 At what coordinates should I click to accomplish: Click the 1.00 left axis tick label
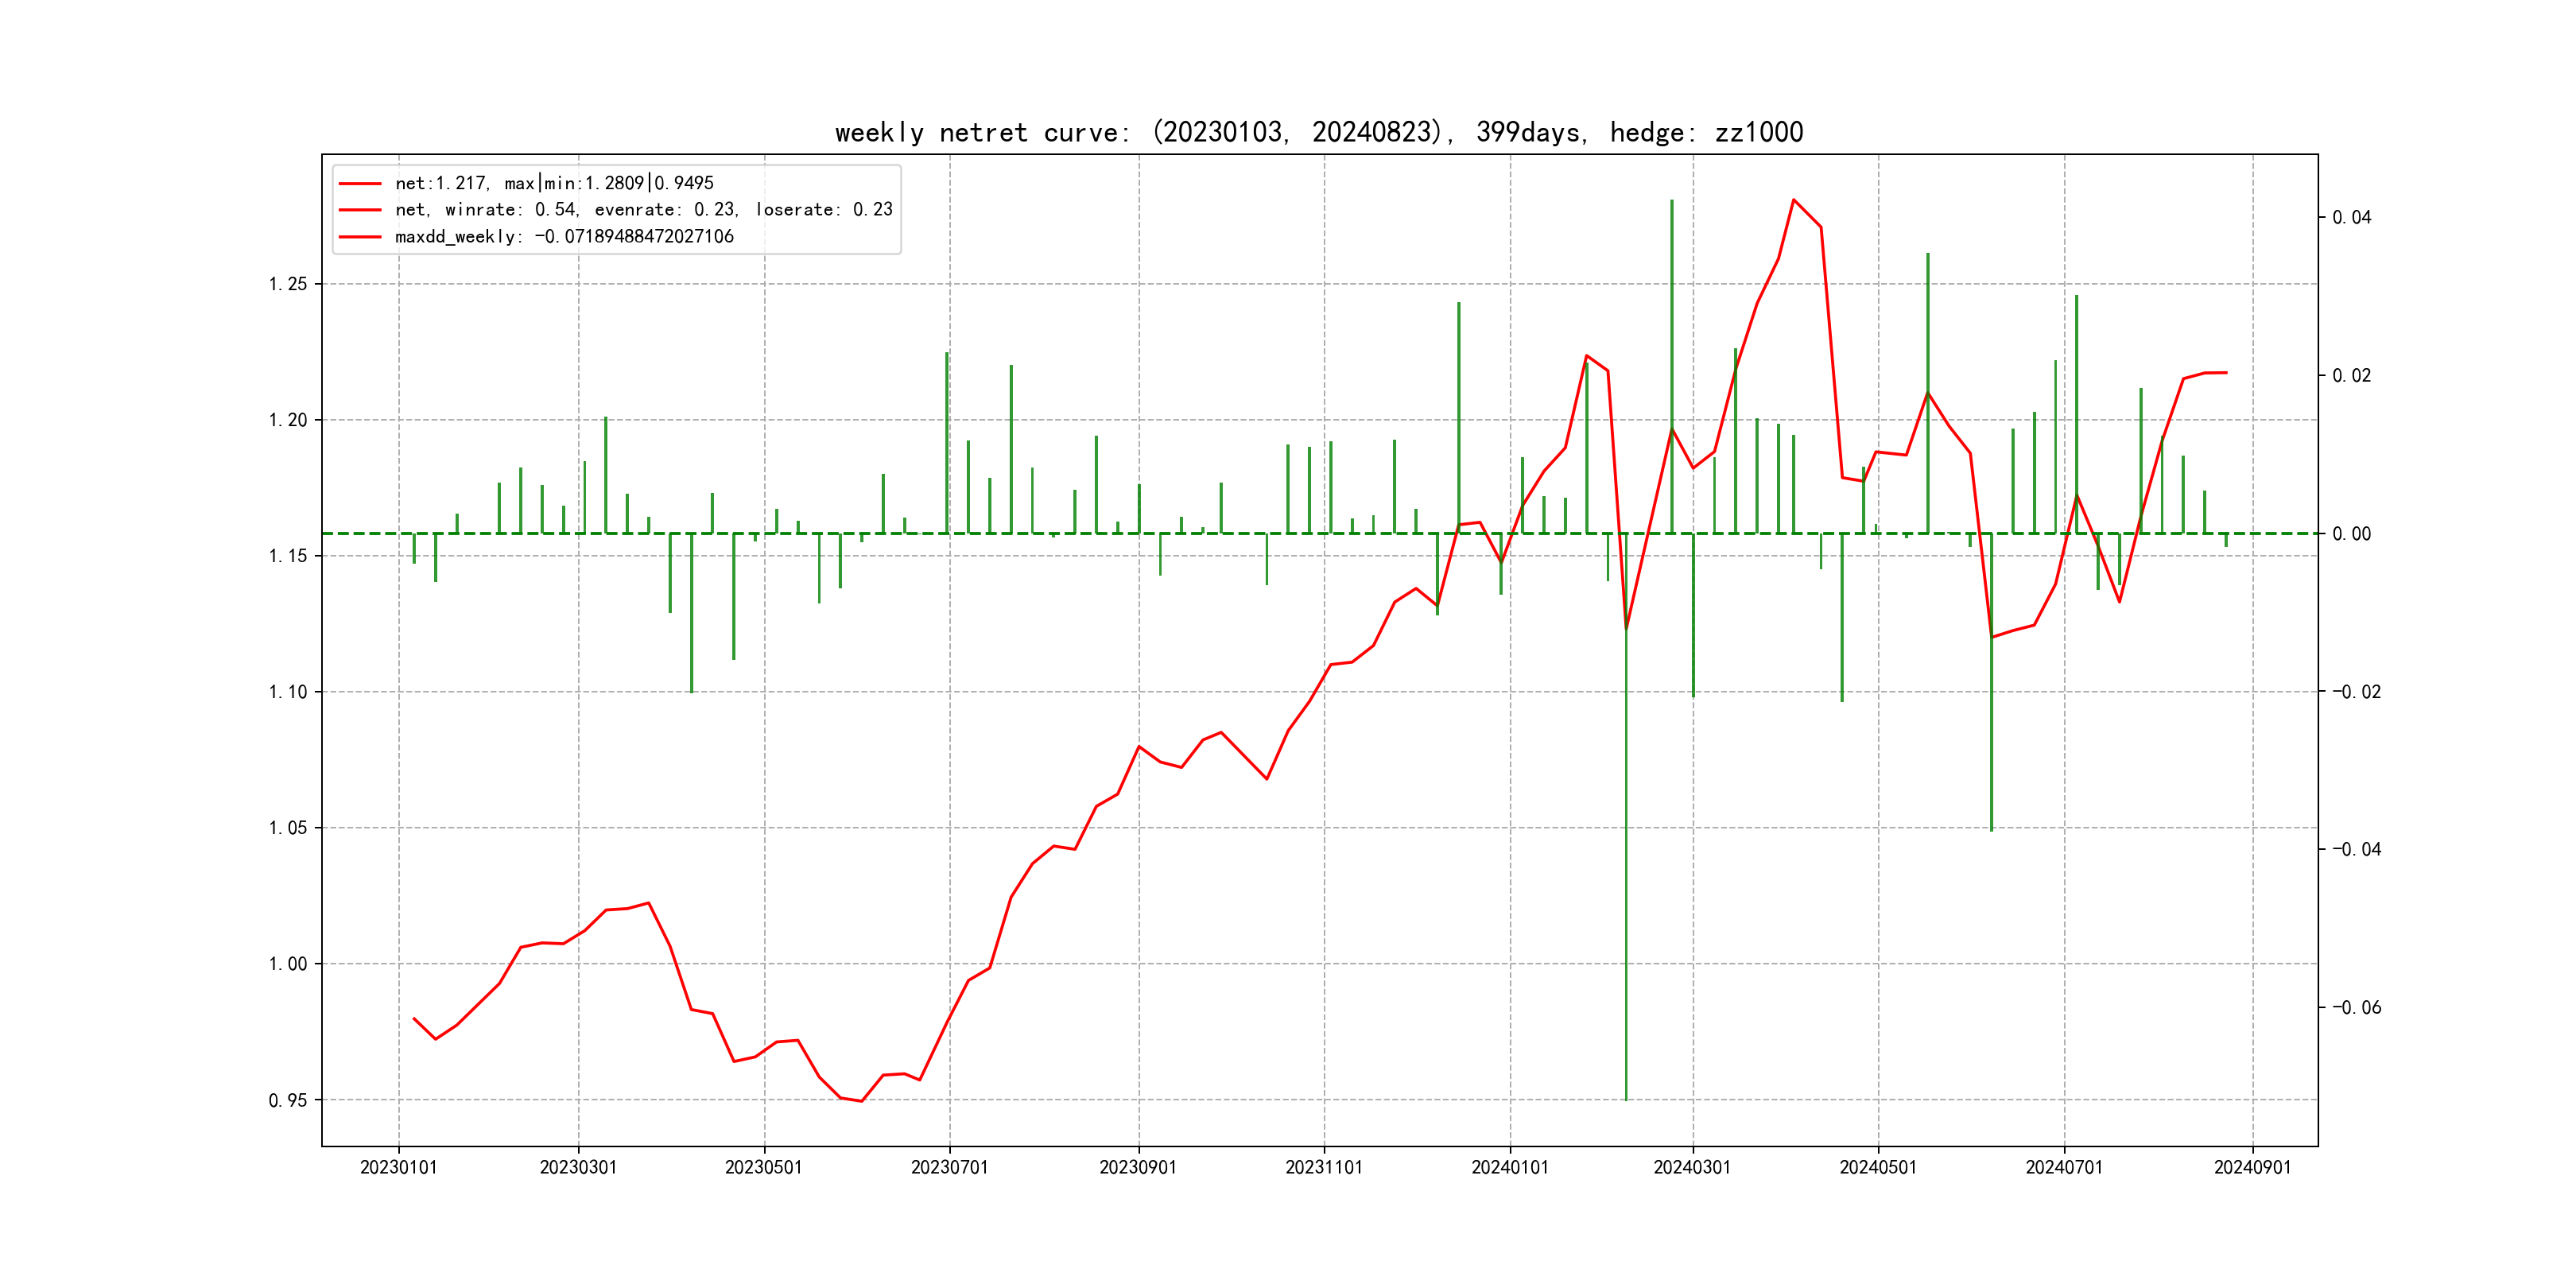(288, 964)
